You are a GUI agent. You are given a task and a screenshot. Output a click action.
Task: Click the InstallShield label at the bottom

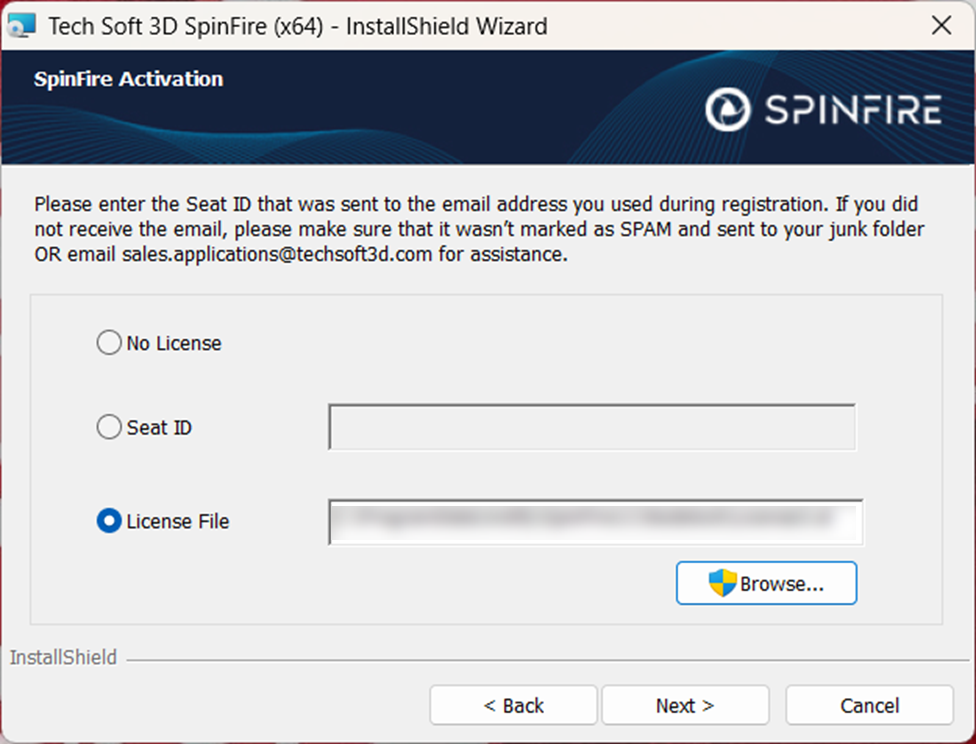pyautogui.click(x=63, y=658)
